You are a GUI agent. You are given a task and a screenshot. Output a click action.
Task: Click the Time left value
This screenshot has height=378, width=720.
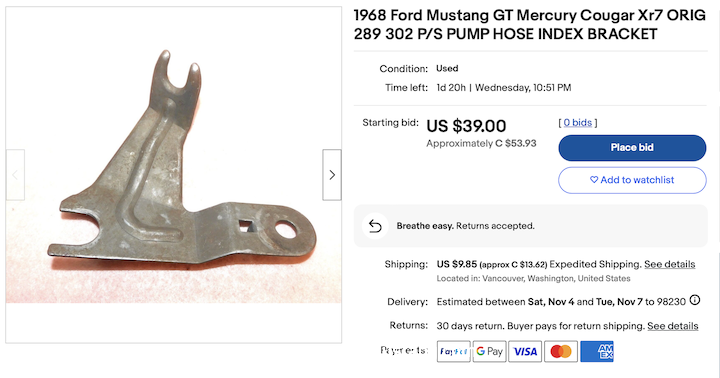pyautogui.click(x=504, y=88)
